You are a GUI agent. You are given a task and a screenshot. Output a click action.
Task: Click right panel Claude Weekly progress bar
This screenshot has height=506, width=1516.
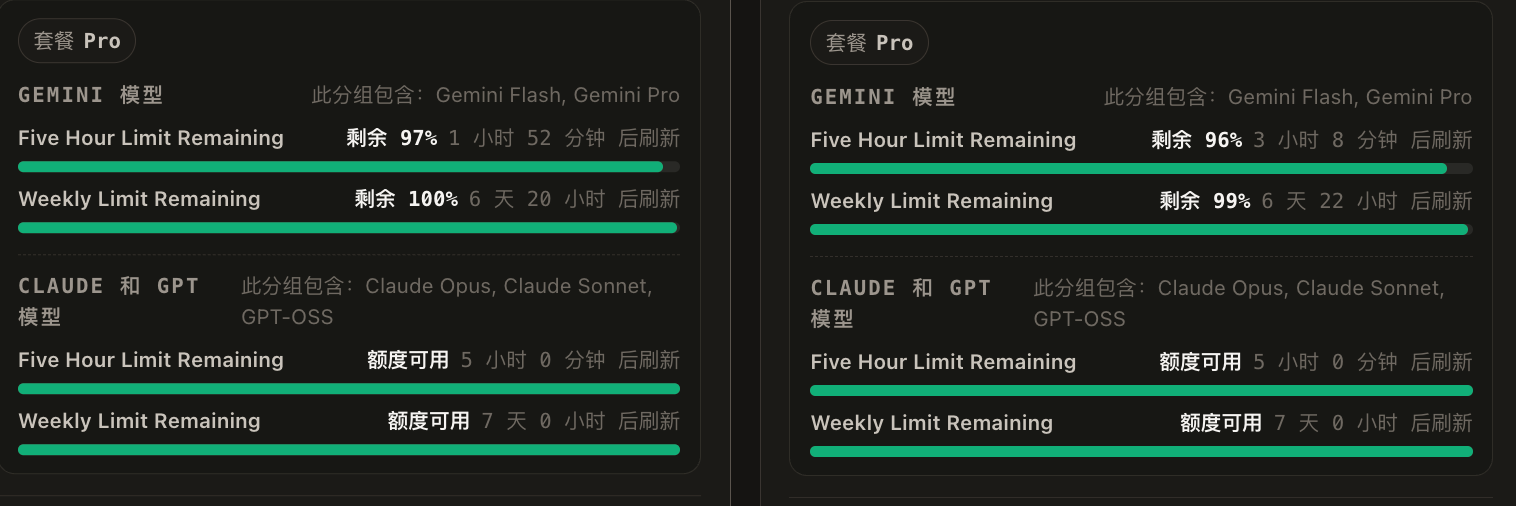point(1141,452)
